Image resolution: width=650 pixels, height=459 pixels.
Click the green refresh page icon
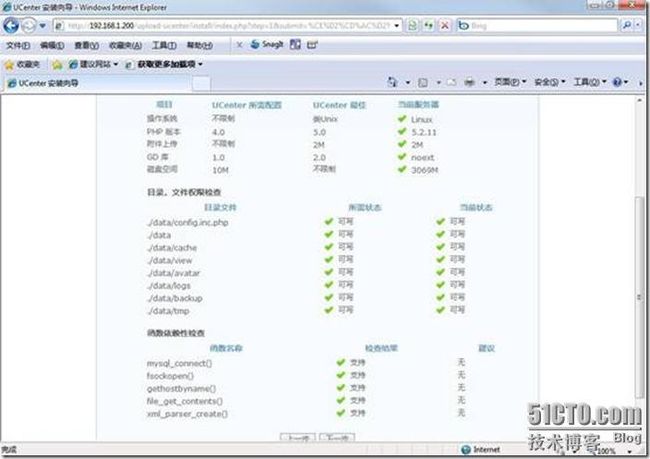428,26
